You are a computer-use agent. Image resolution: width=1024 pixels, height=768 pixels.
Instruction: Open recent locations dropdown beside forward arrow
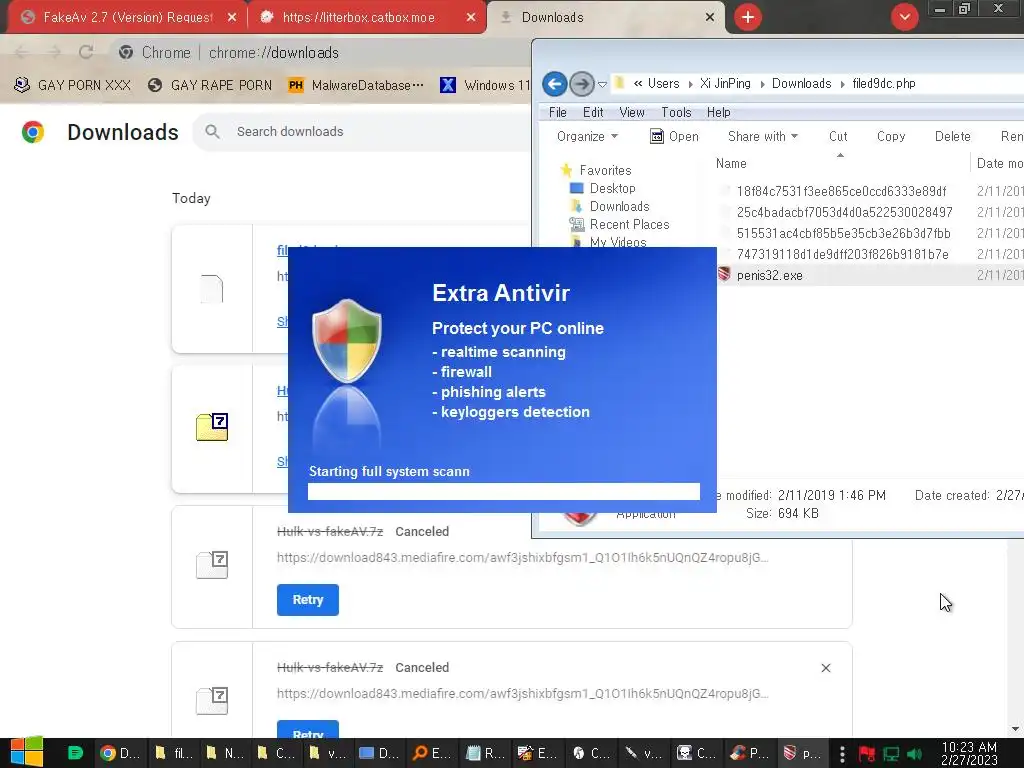pos(602,84)
